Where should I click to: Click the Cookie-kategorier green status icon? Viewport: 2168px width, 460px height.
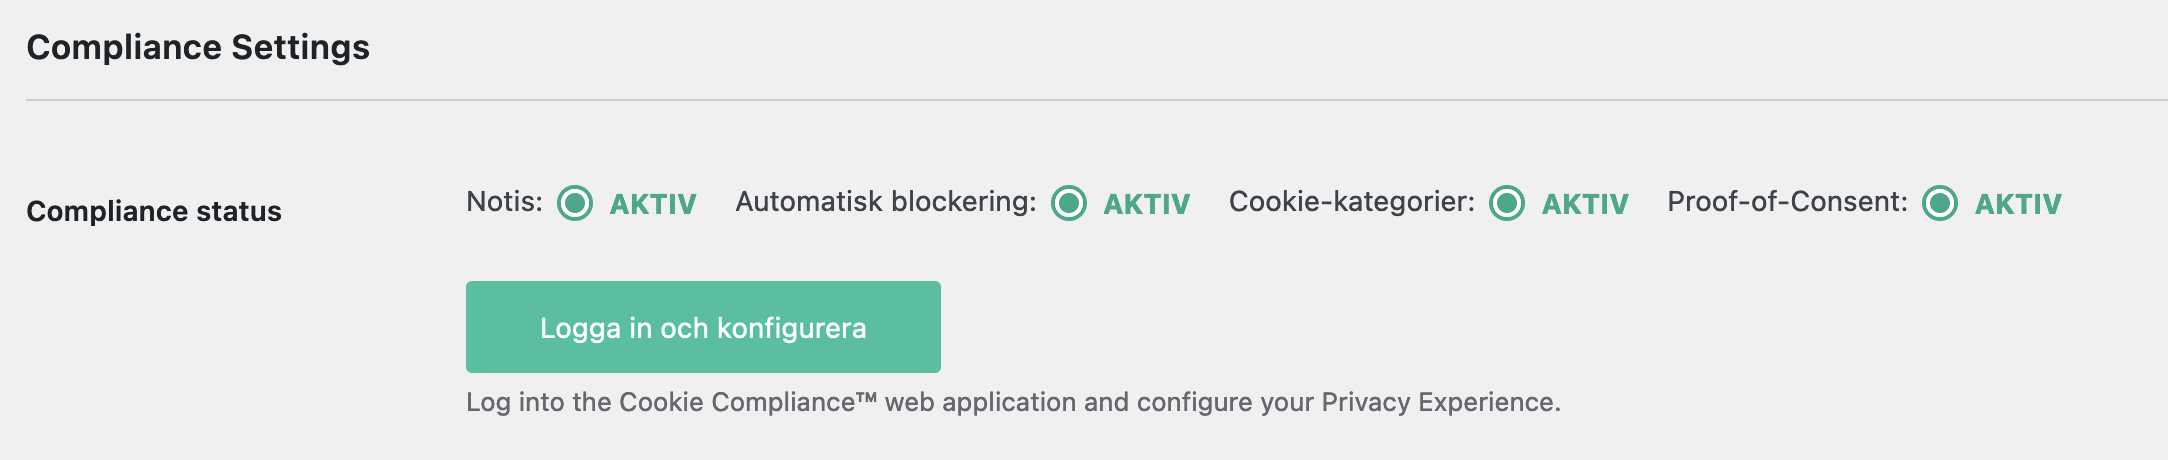[1507, 203]
